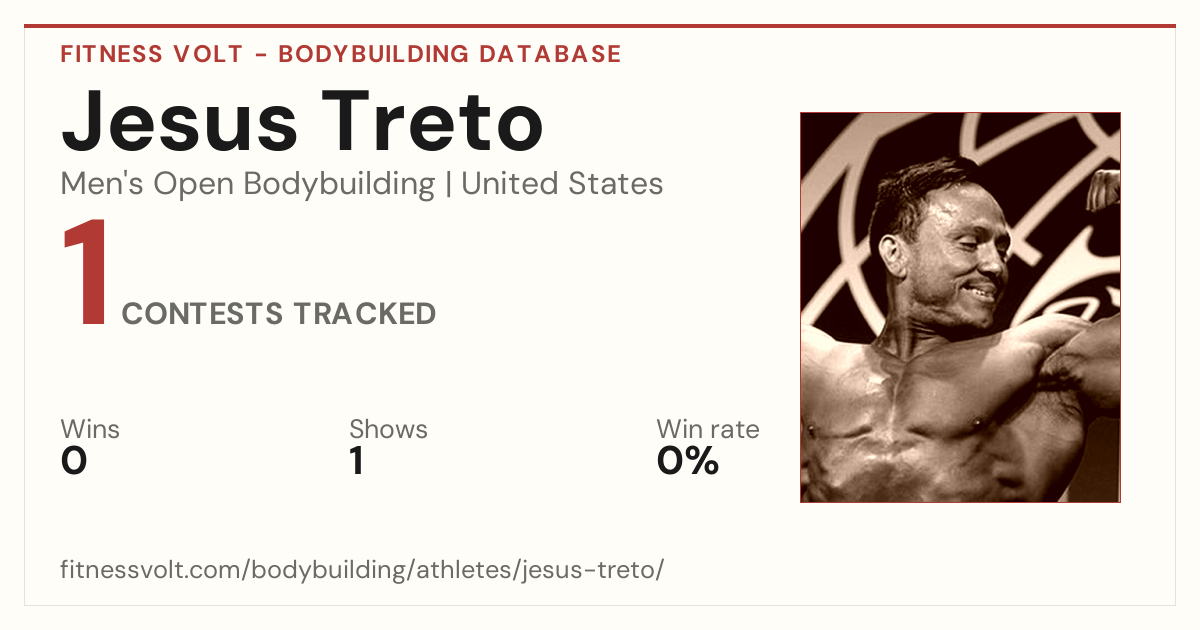Viewport: 1200px width, 630px height.
Task: Click the red top border line
Action: pos(600,26)
